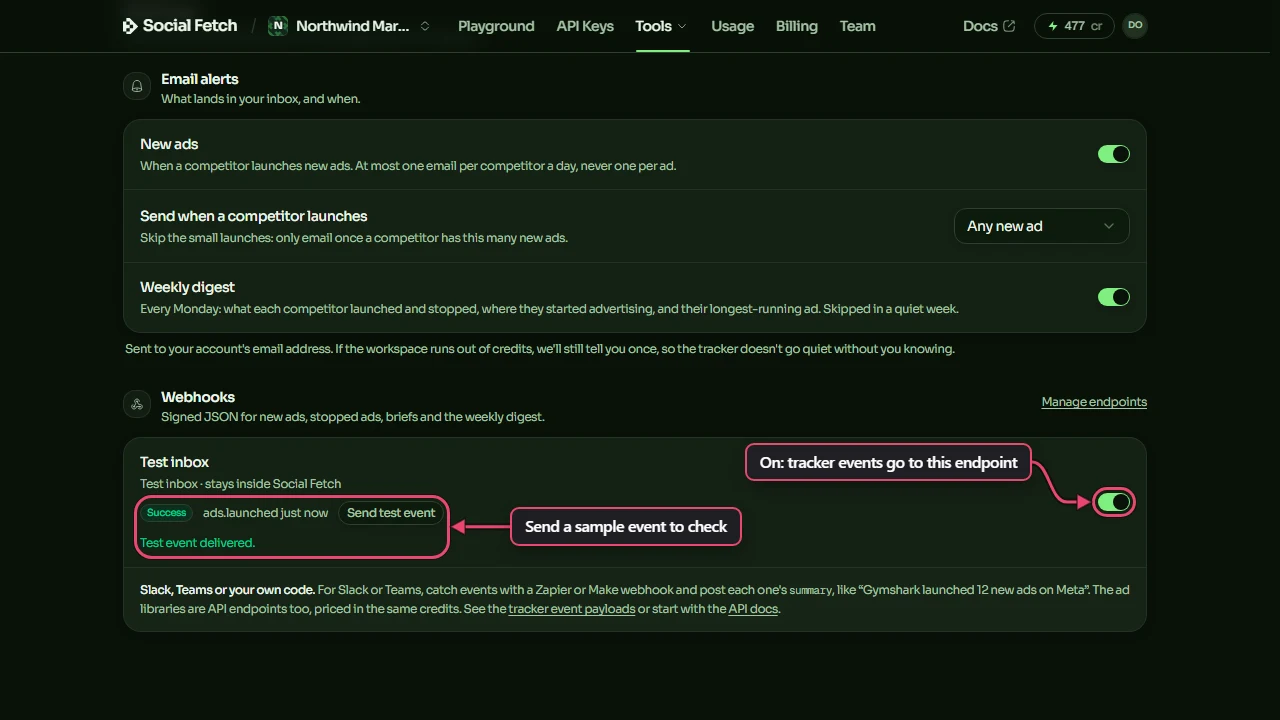Click the Webhooks section icon
Image resolution: width=1280 pixels, height=720 pixels.
[137, 405]
